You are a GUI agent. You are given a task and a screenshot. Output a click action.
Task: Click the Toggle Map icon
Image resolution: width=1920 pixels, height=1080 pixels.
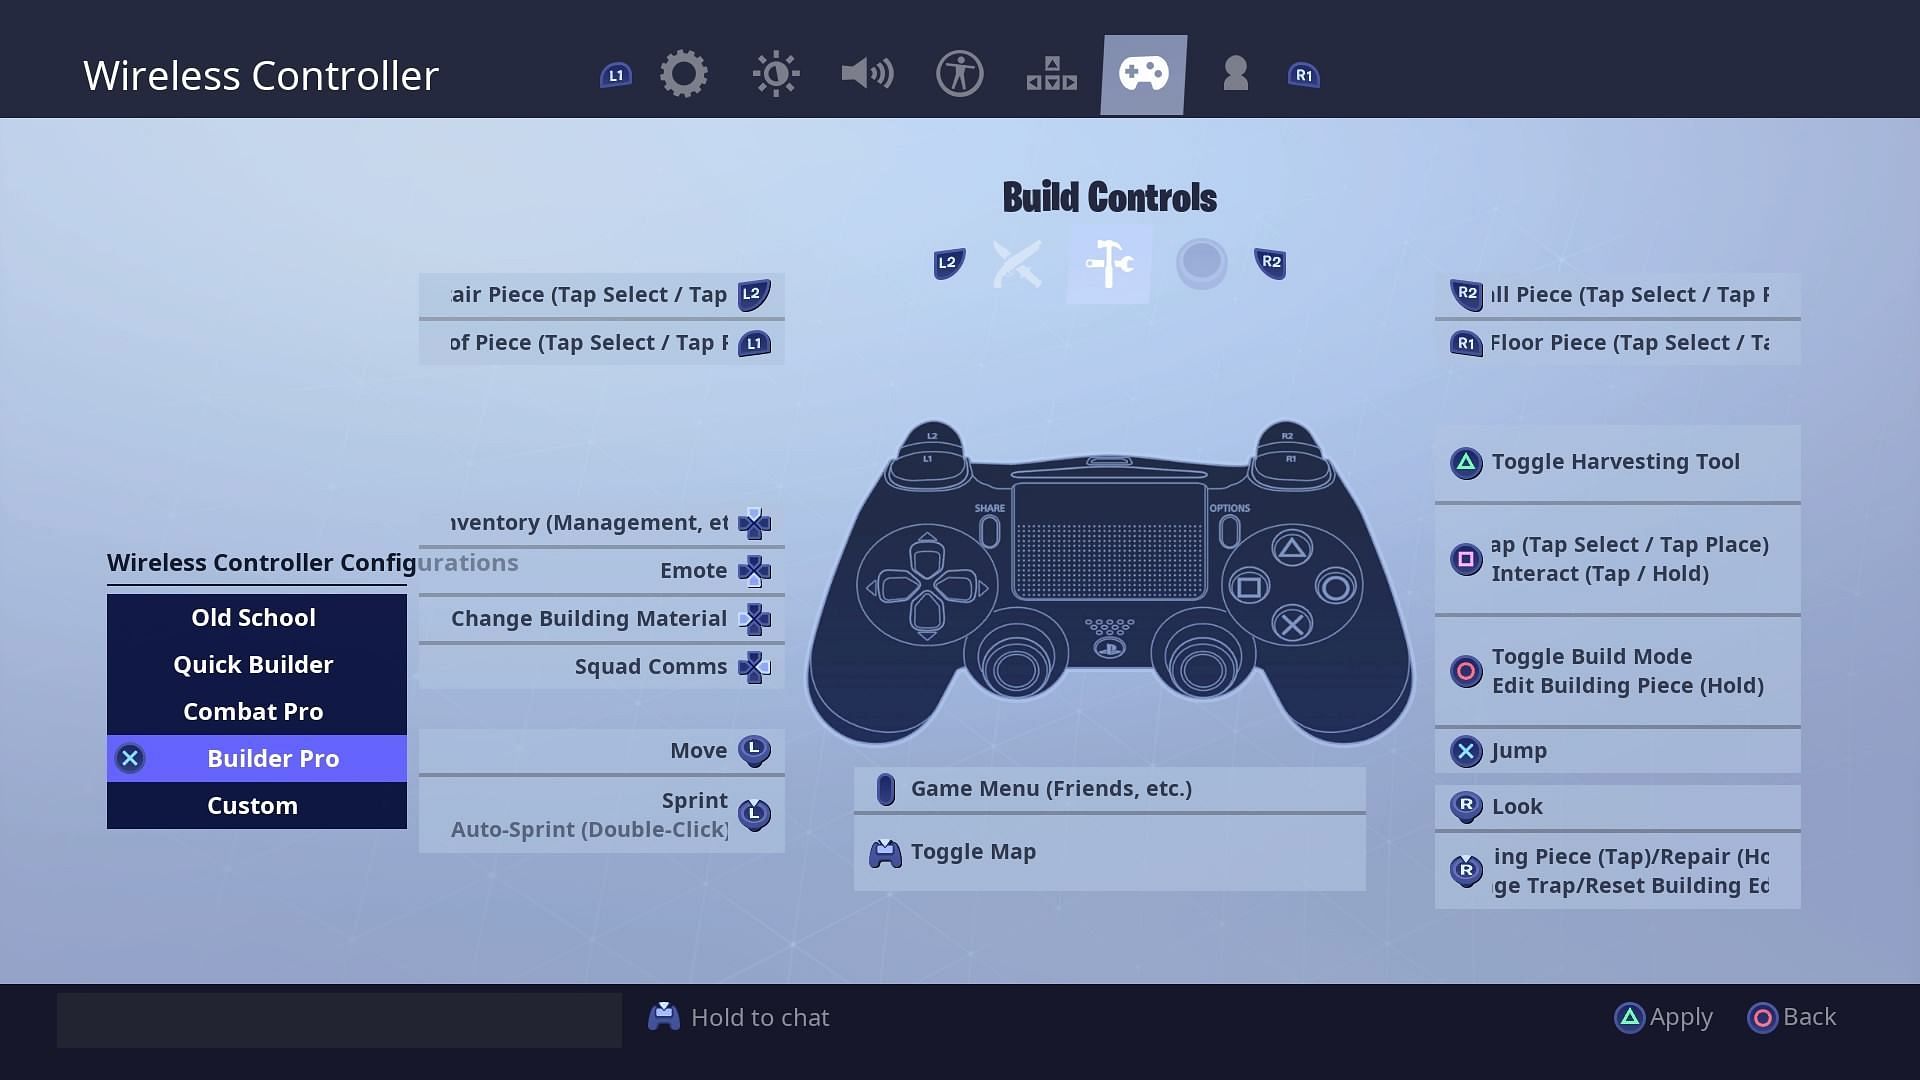886,851
